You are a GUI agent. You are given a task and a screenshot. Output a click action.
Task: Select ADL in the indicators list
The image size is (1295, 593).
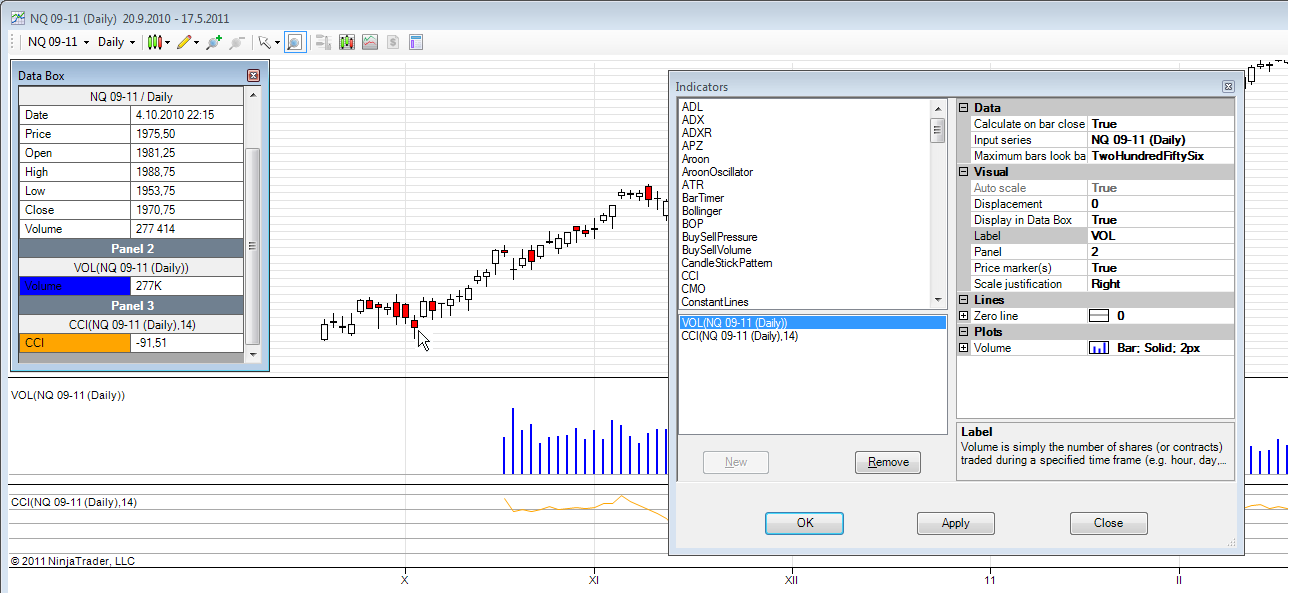(x=692, y=107)
